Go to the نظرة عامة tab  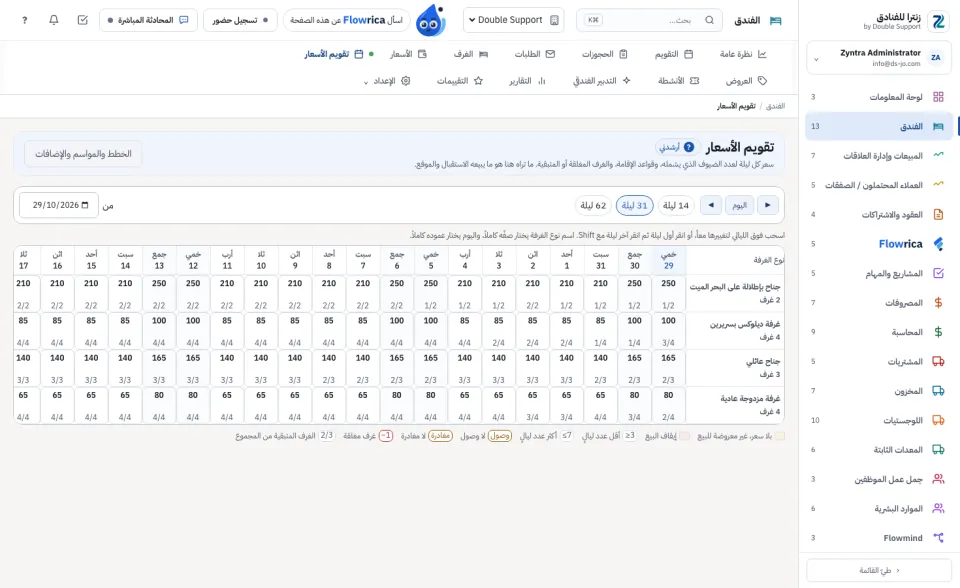(x=743, y=54)
